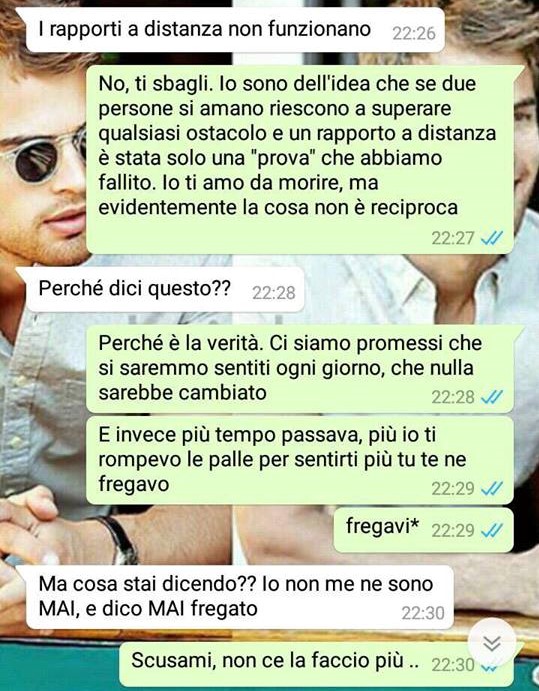Tap the 'Ma cosa stai dicendo??' message

tap(240, 597)
